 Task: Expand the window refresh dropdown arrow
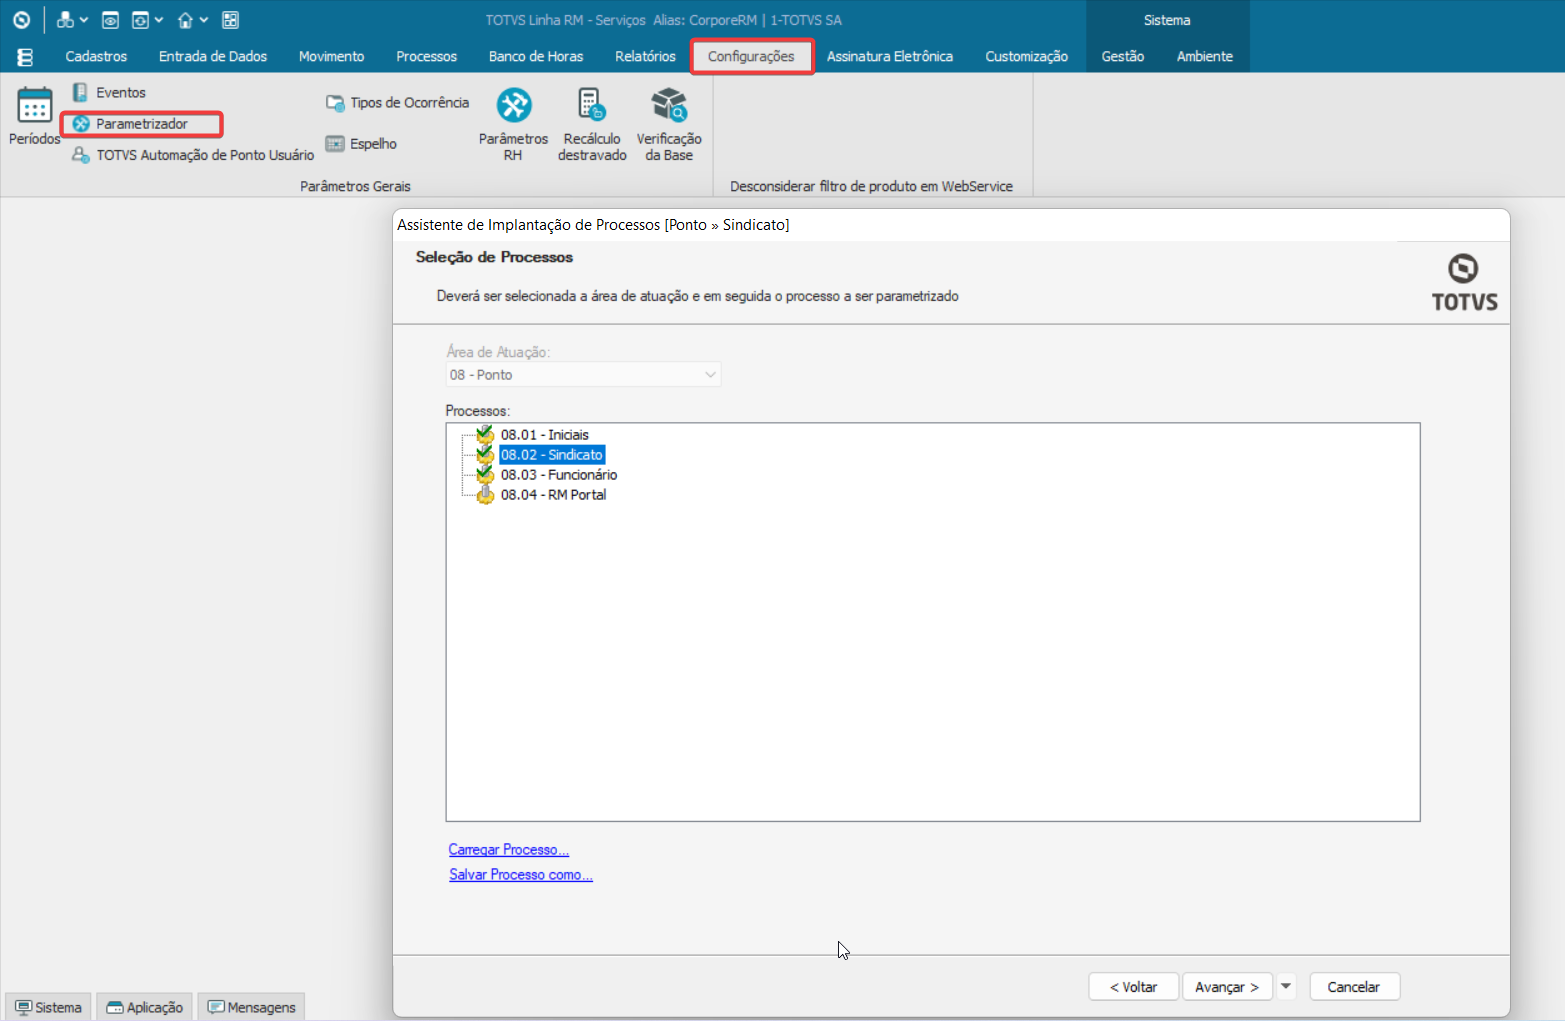[x=158, y=20]
